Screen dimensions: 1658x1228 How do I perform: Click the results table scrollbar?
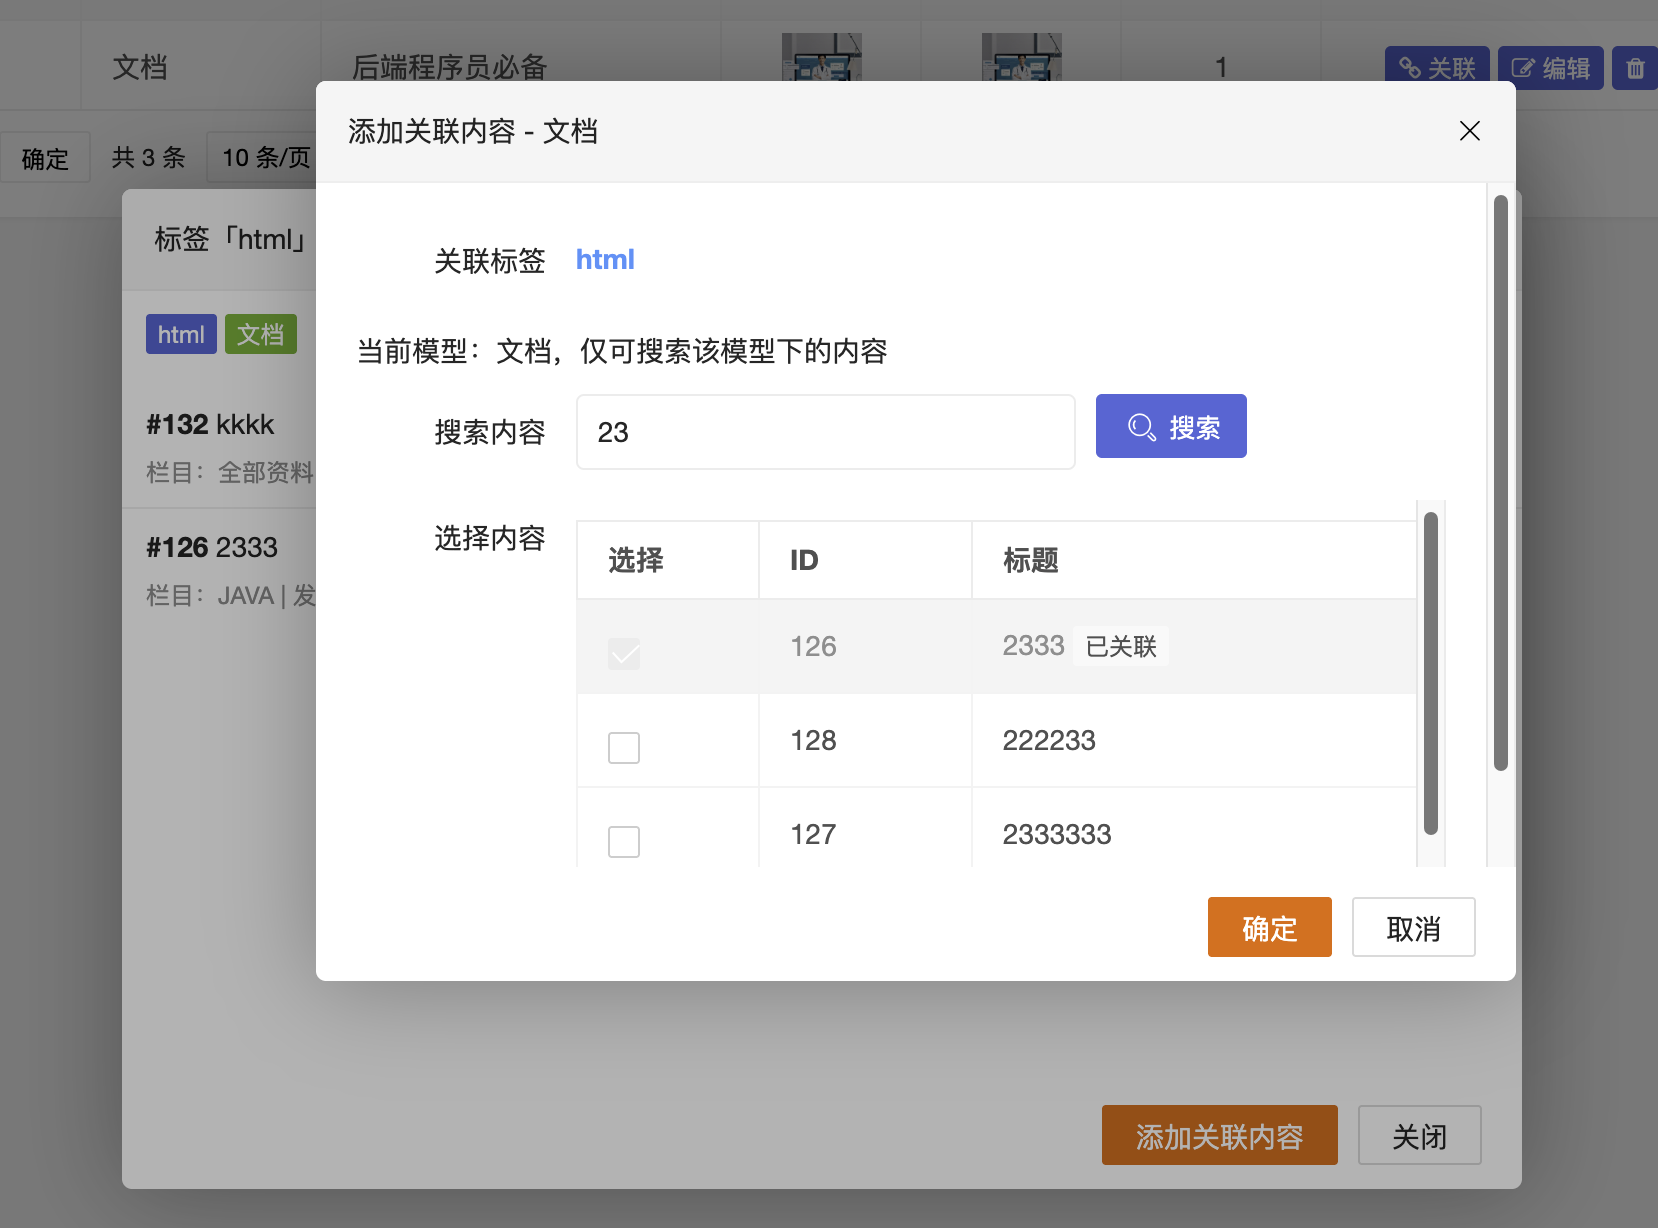click(1431, 673)
